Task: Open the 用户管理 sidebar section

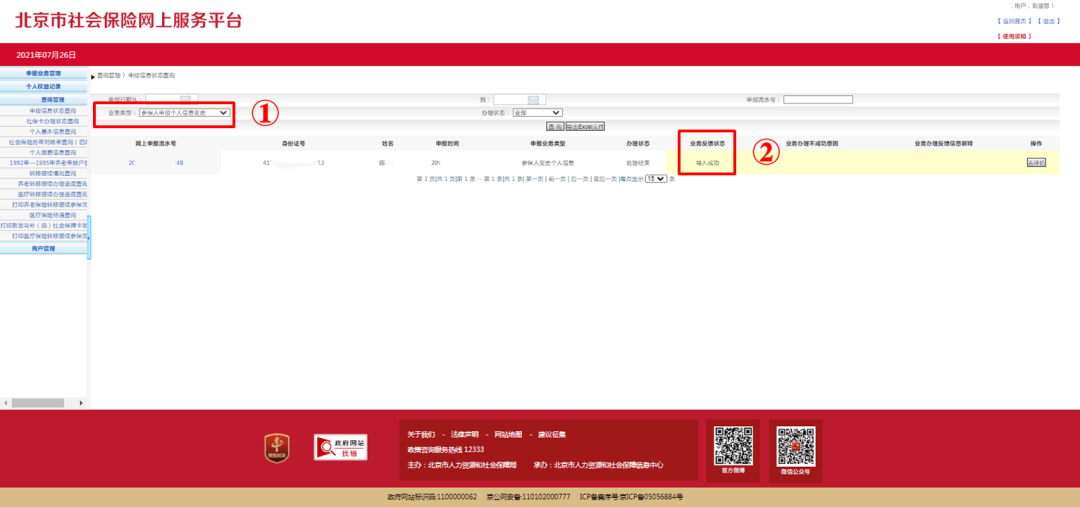Action: pyautogui.click(x=44, y=248)
